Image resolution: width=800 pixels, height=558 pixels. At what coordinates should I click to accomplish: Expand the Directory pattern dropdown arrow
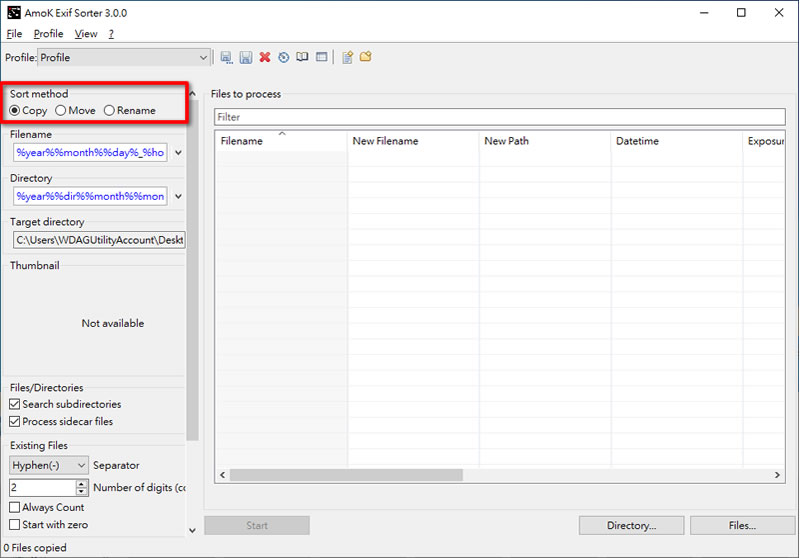click(179, 196)
